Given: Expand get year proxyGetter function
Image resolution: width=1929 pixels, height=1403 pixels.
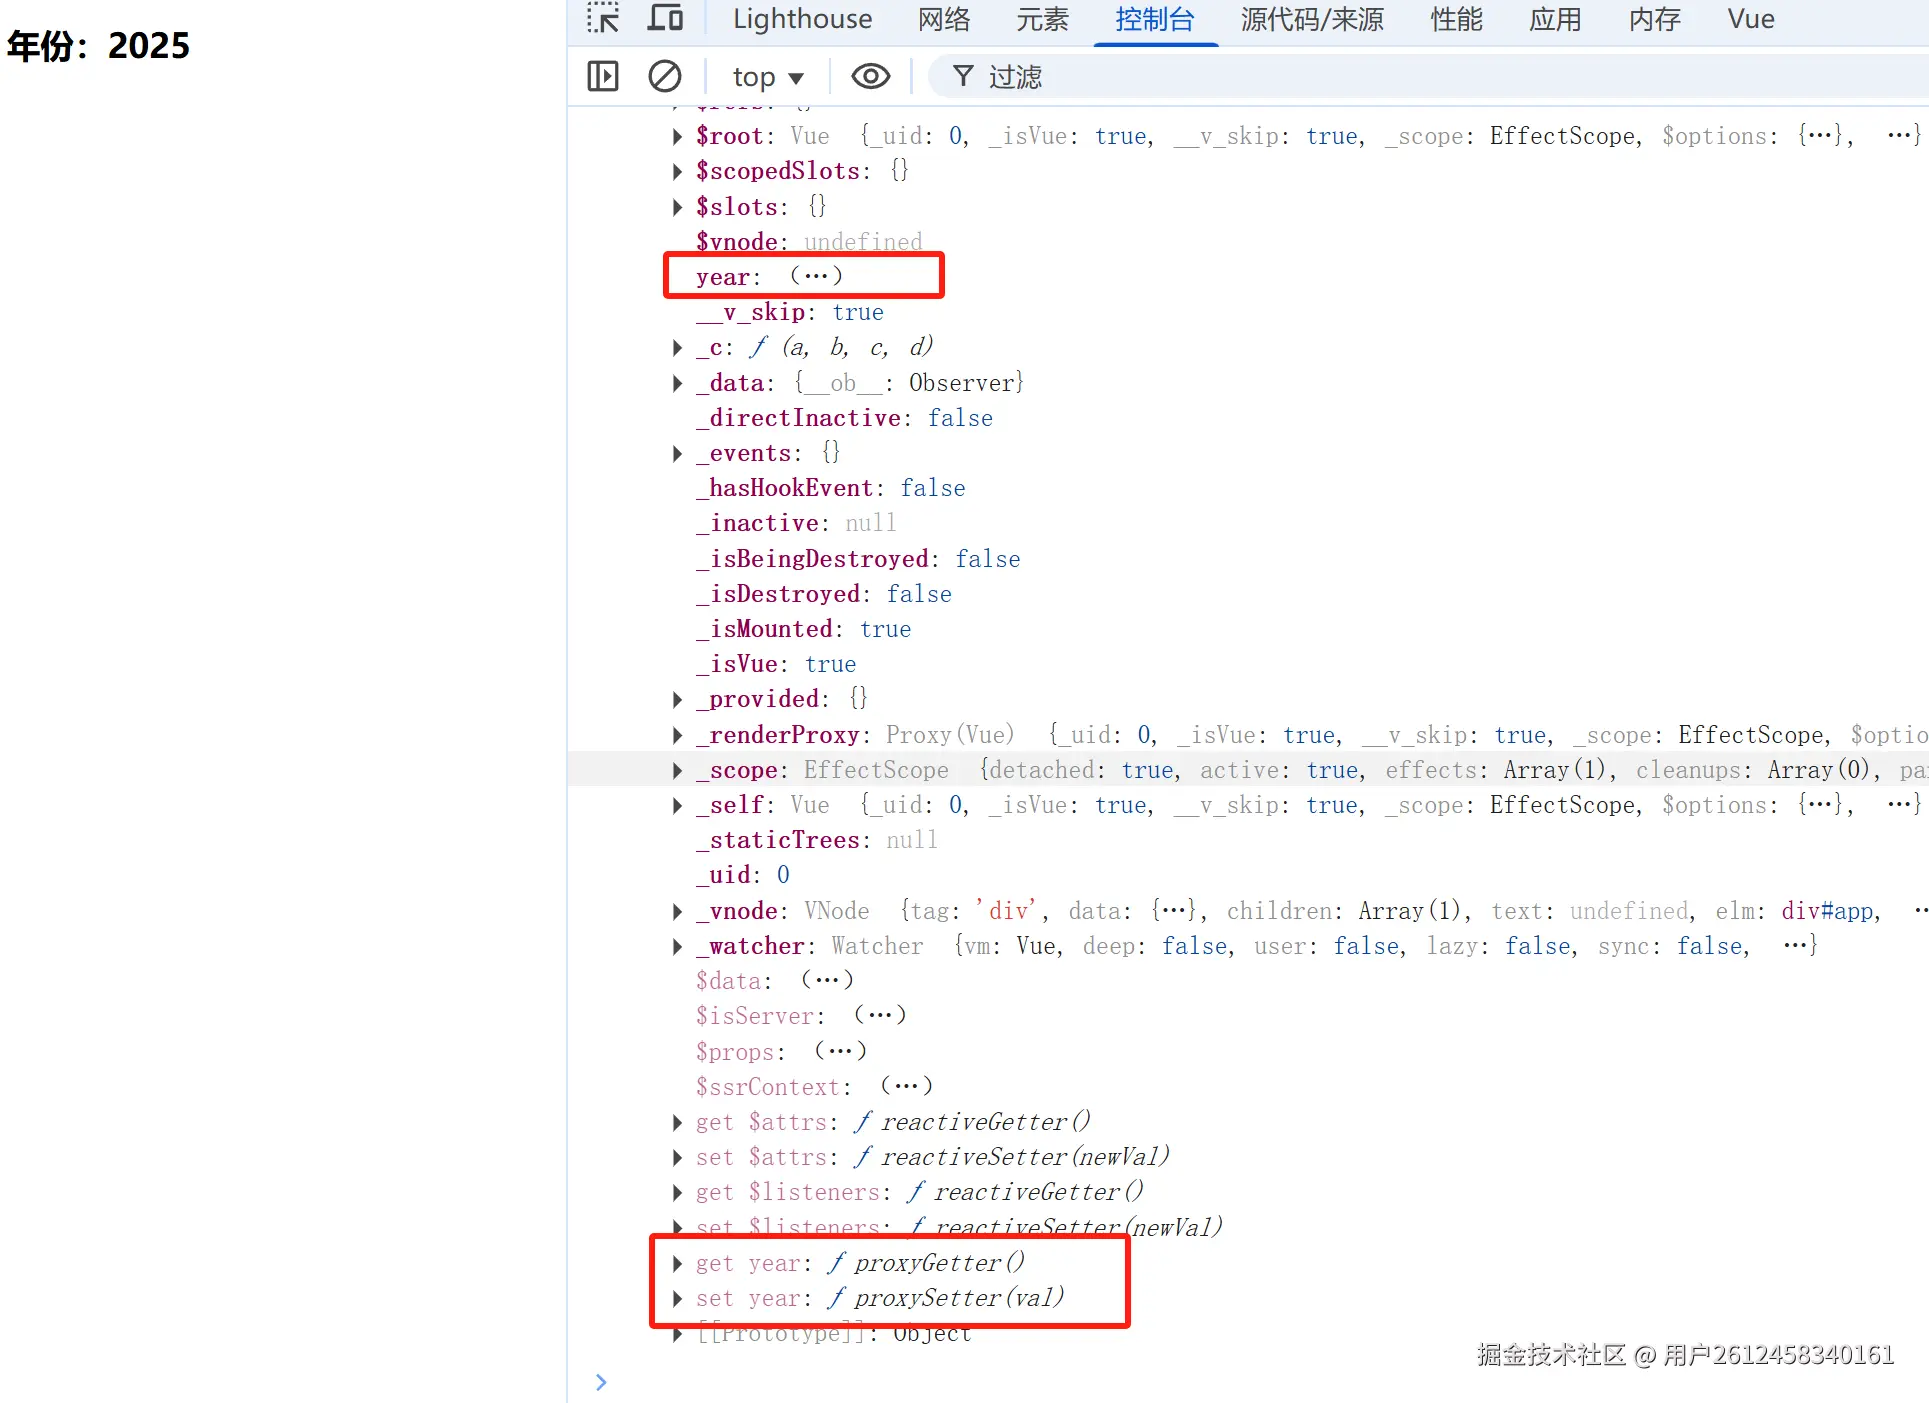Looking at the screenshot, I should point(677,1263).
